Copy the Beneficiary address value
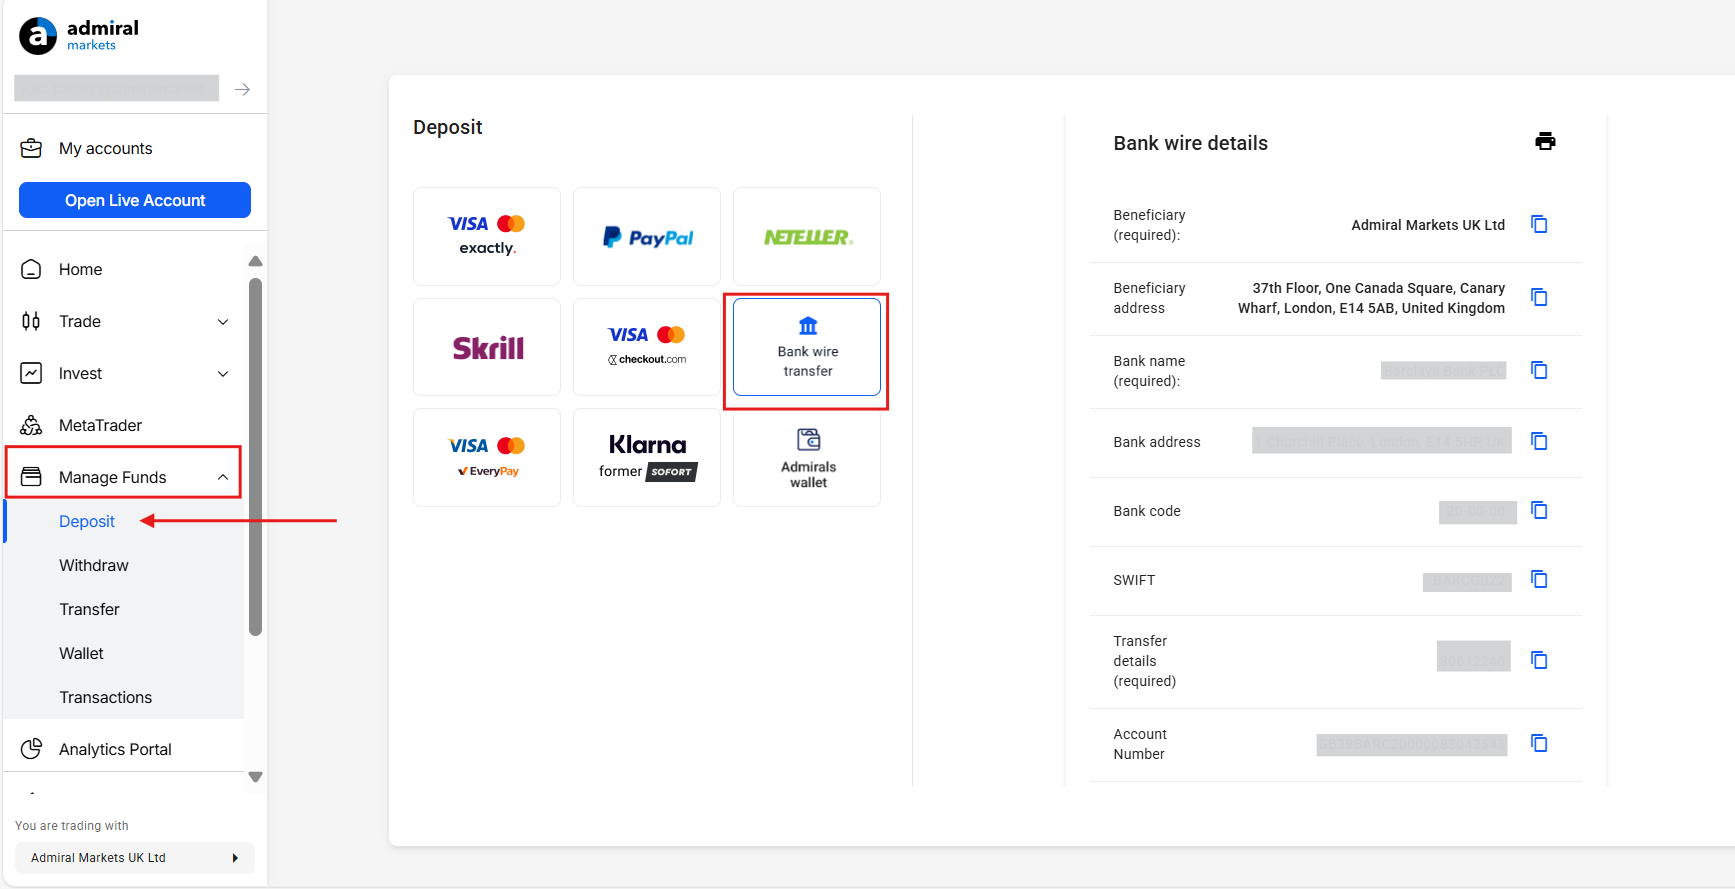The image size is (1735, 889). pos(1539,297)
